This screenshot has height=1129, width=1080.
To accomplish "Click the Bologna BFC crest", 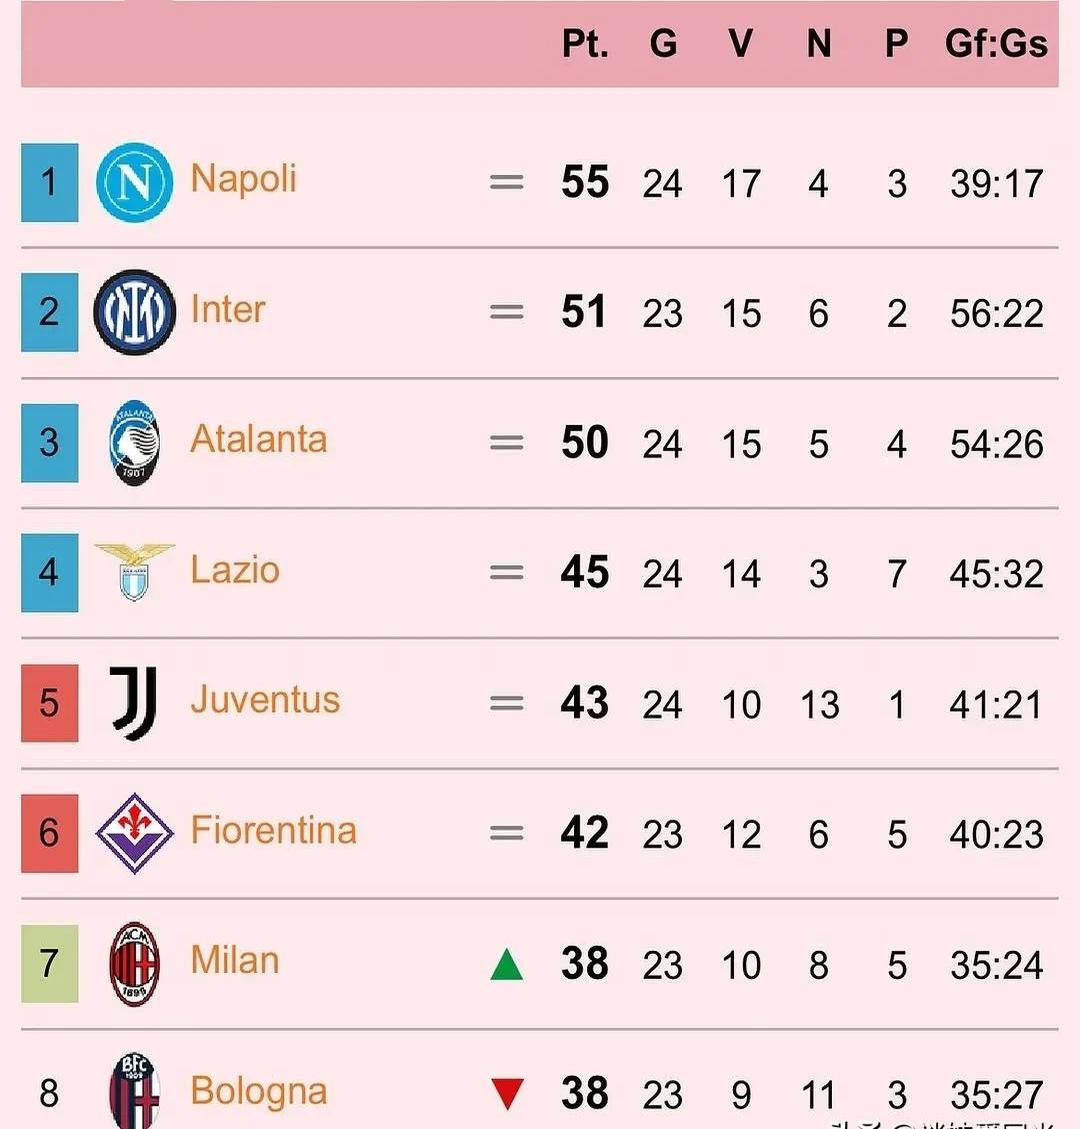I will [134, 1090].
